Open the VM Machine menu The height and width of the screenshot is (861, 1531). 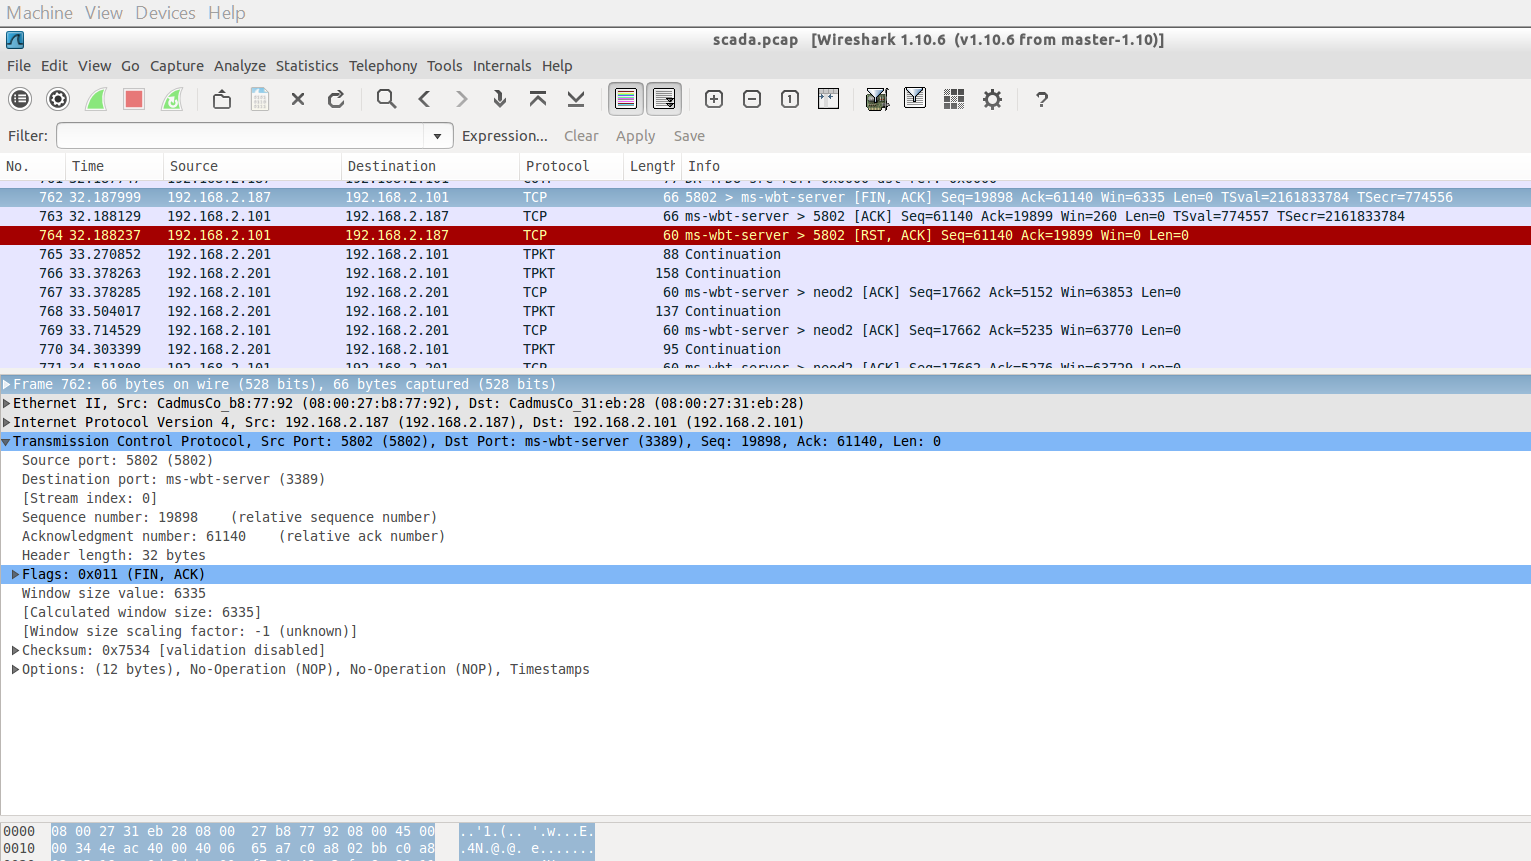pos(40,13)
